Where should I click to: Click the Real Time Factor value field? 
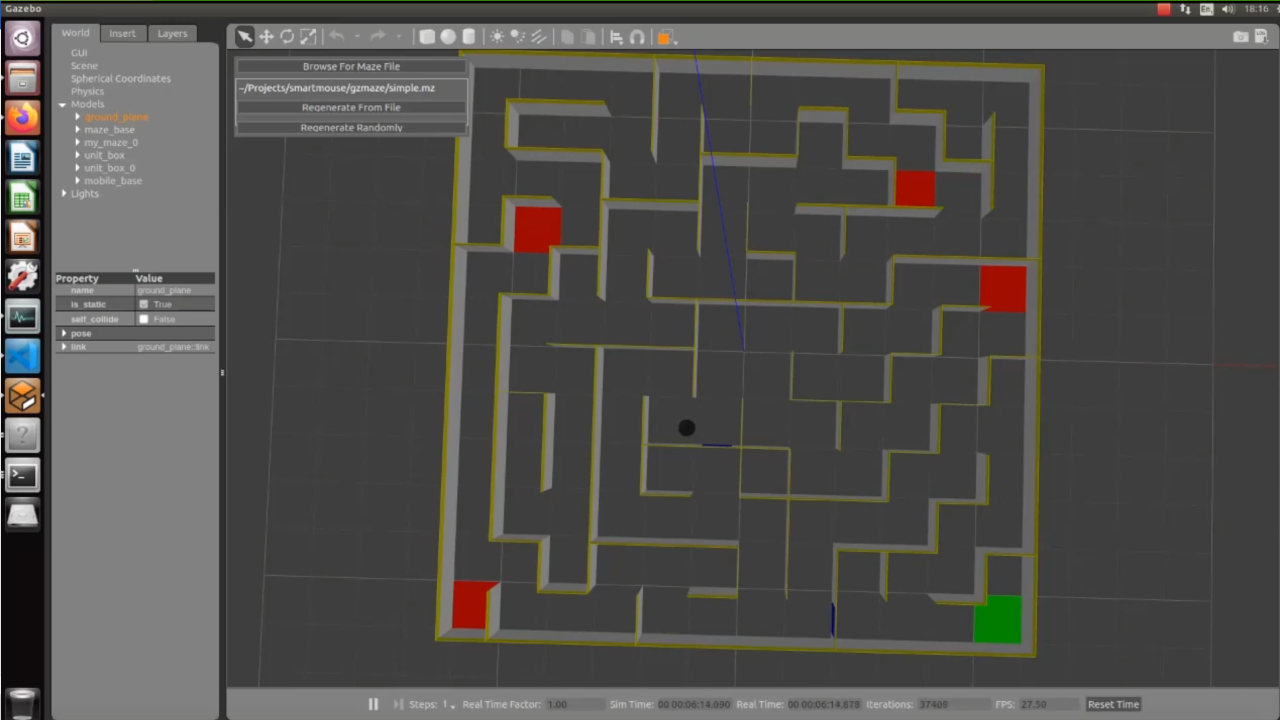[575, 704]
